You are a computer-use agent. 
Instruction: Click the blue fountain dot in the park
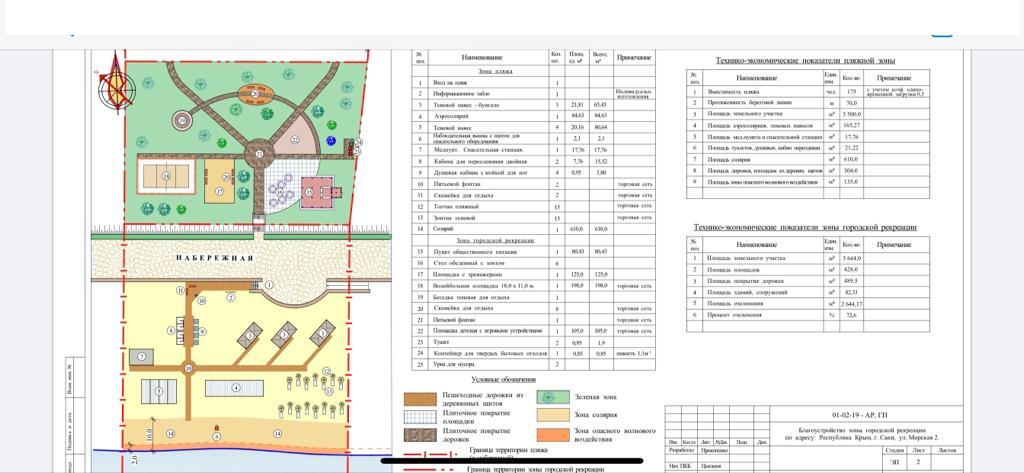coord(331,142)
